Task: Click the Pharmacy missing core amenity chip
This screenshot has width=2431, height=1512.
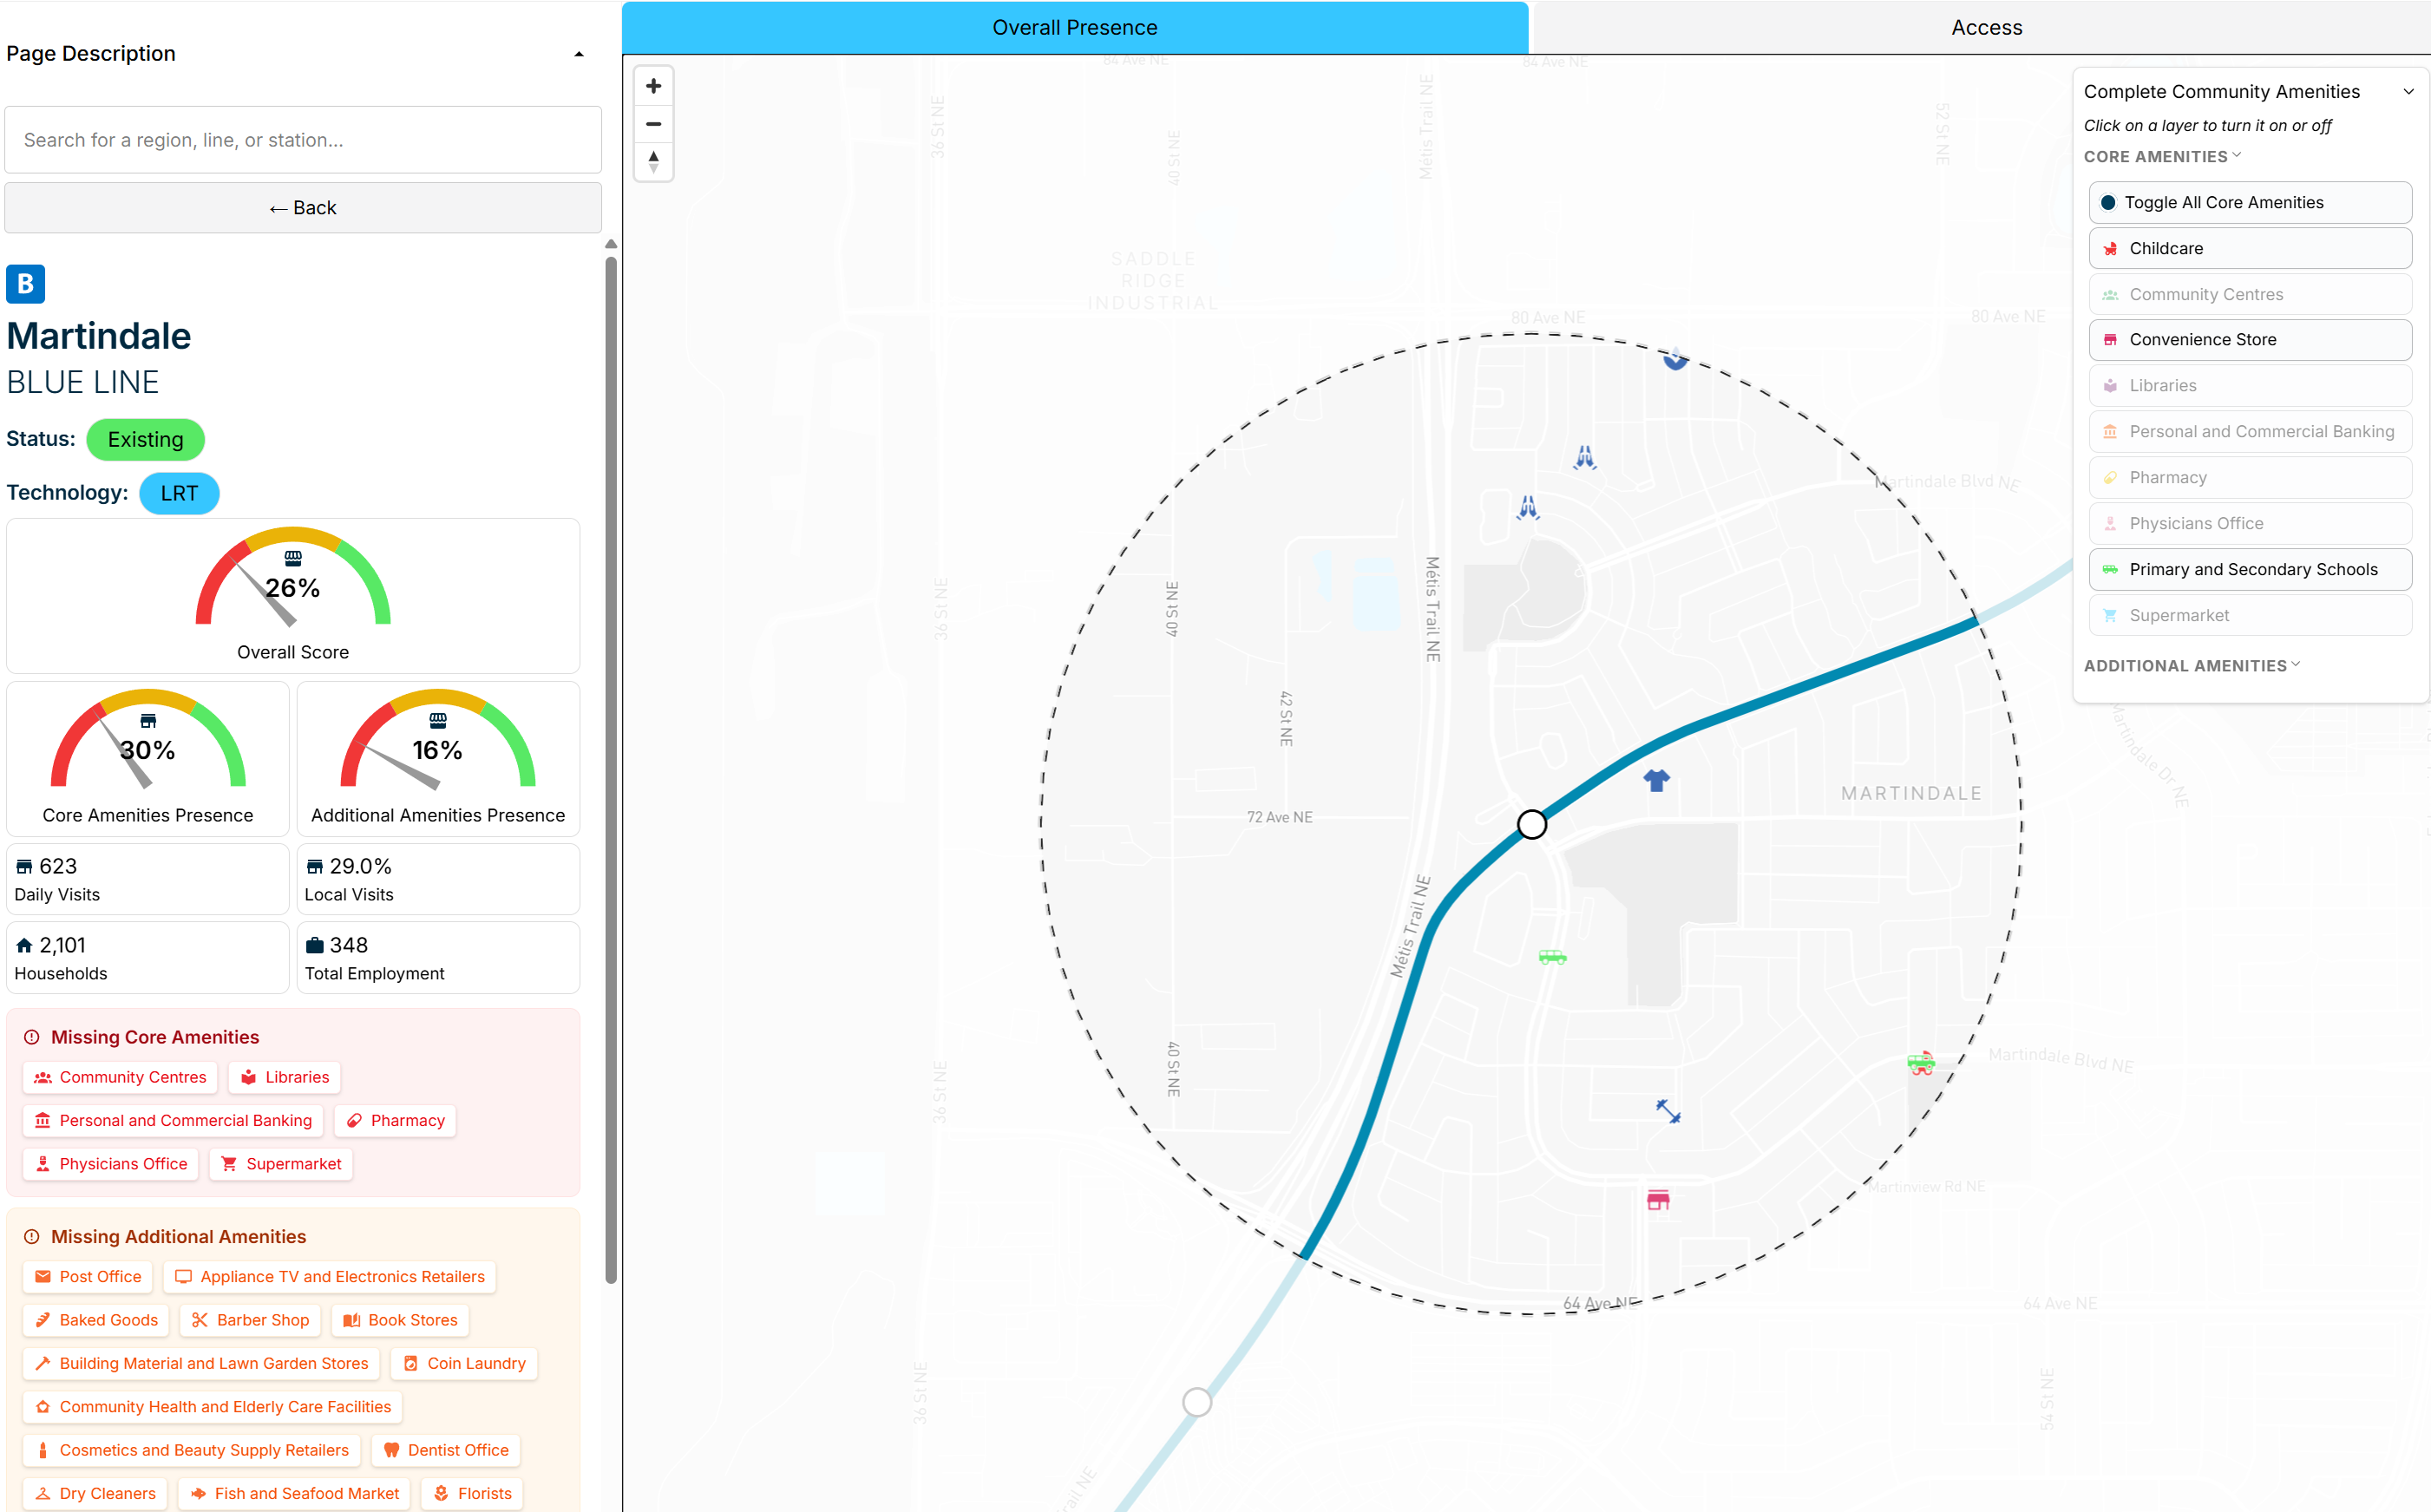Action: coord(394,1120)
